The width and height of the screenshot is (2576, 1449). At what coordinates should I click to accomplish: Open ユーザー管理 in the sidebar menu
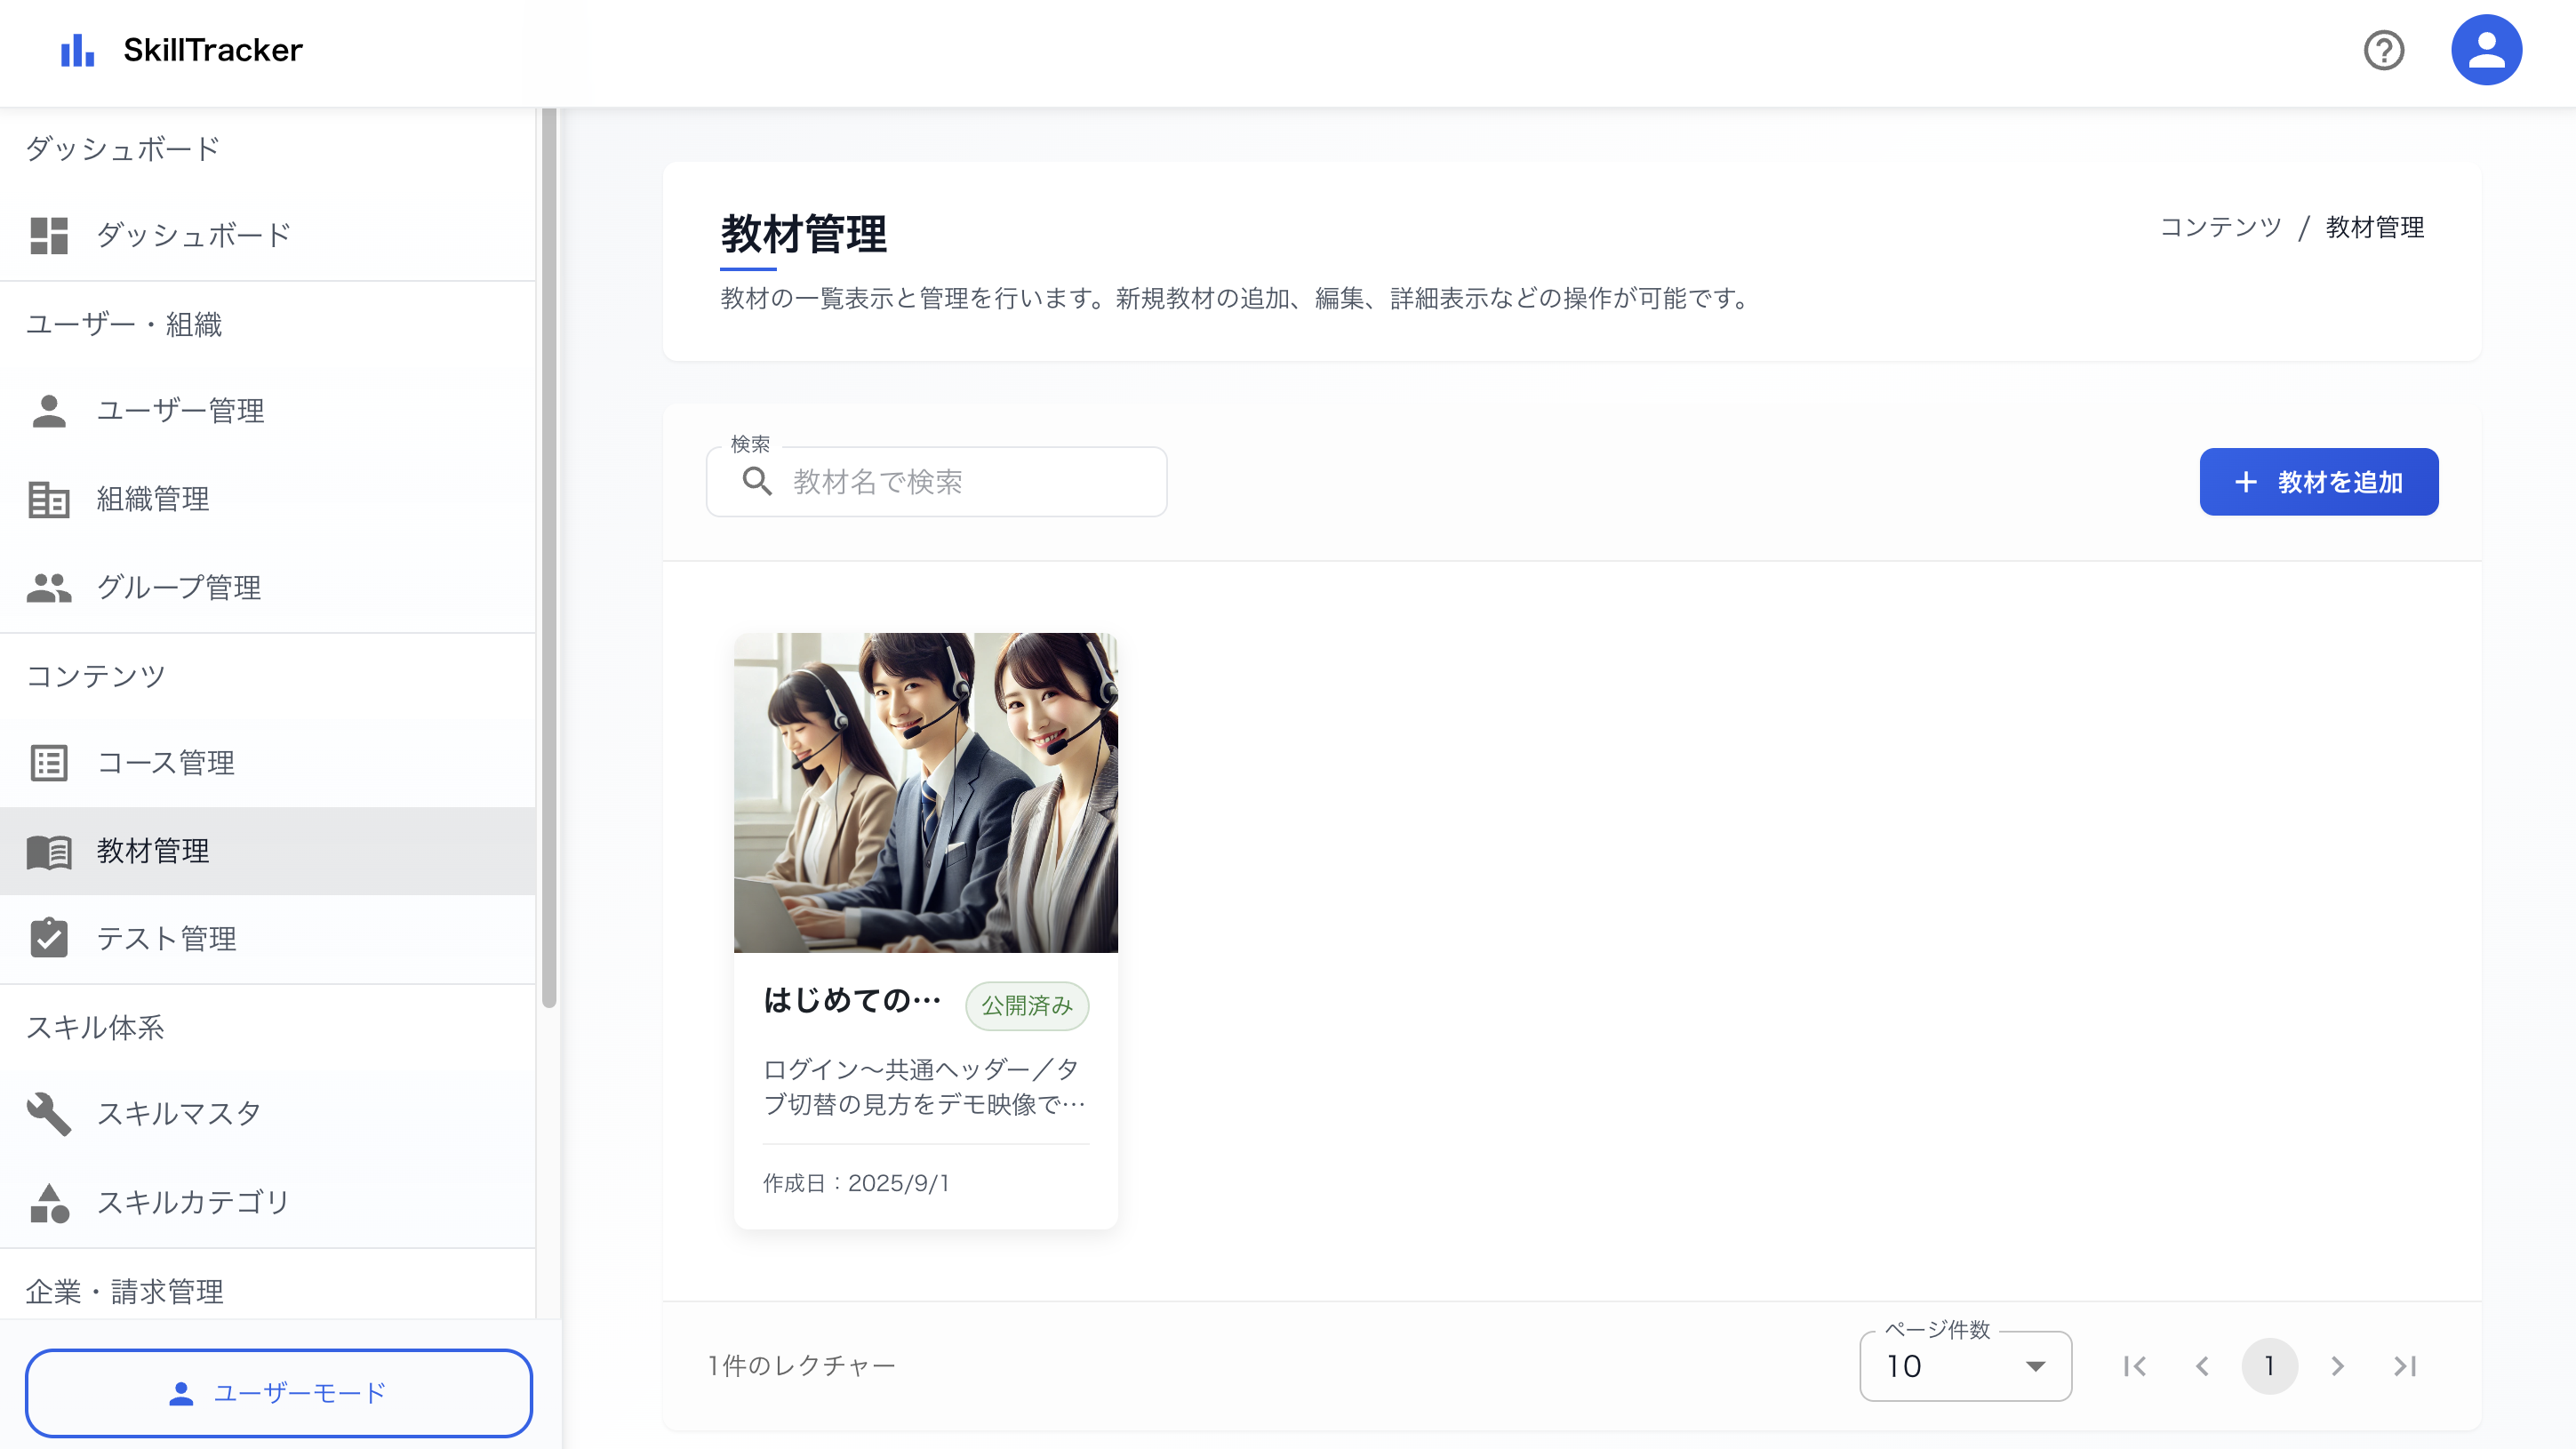180,411
